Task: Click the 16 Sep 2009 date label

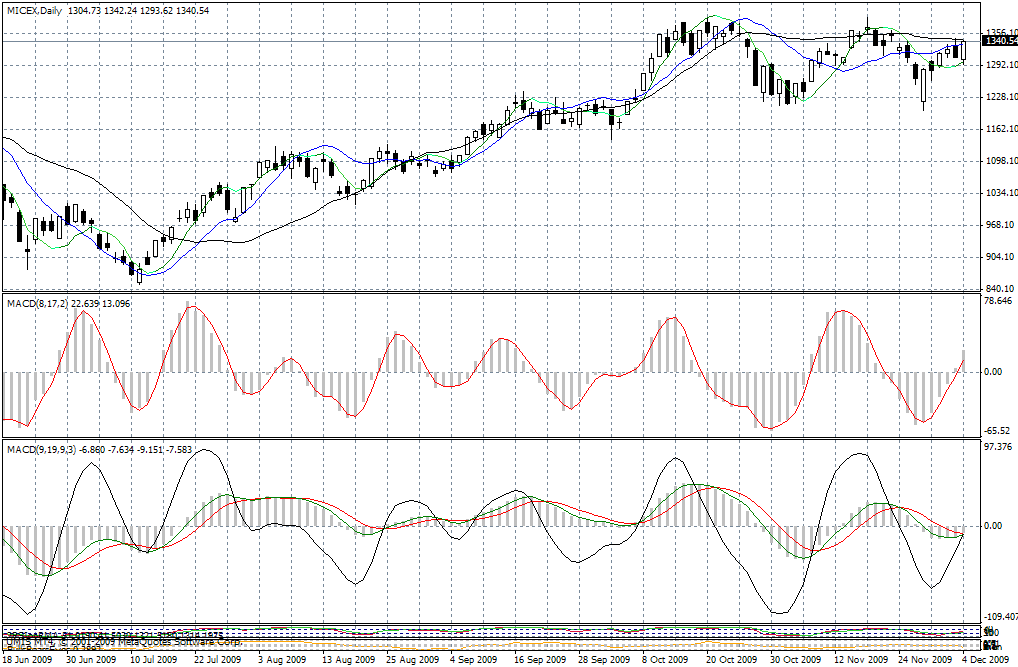Action: (x=536, y=660)
